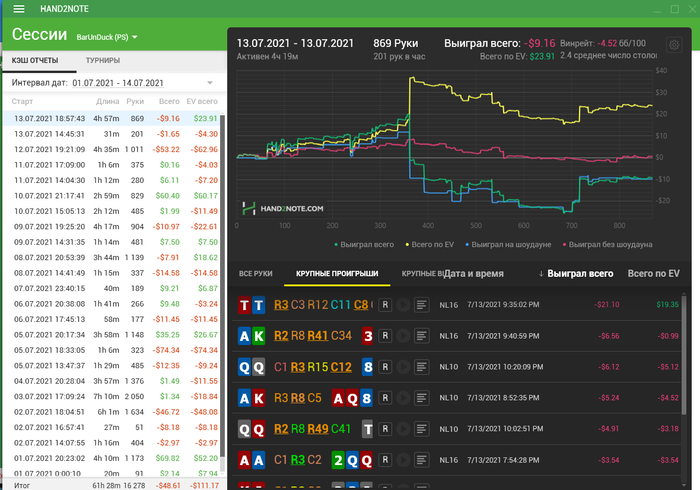Sort sessions by 'Длина' column
700x490 pixels.
108,101
